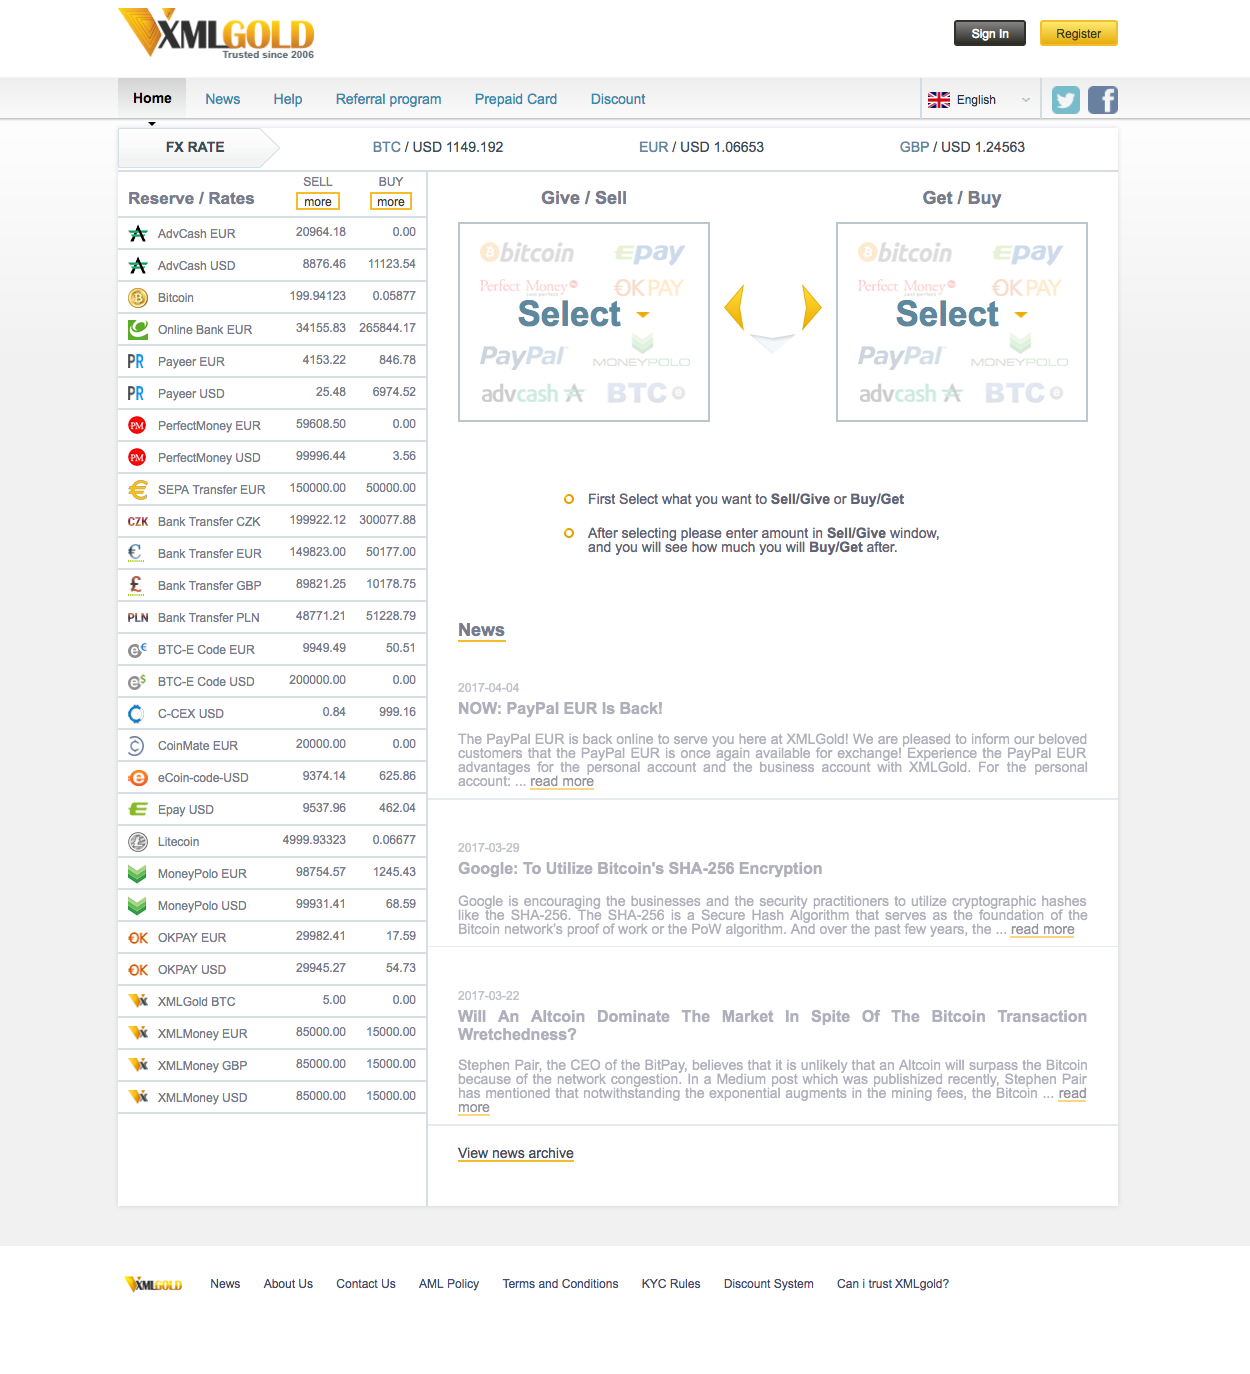Expand the BUY more button
Screen dimensions: 1250x1374
391,202
